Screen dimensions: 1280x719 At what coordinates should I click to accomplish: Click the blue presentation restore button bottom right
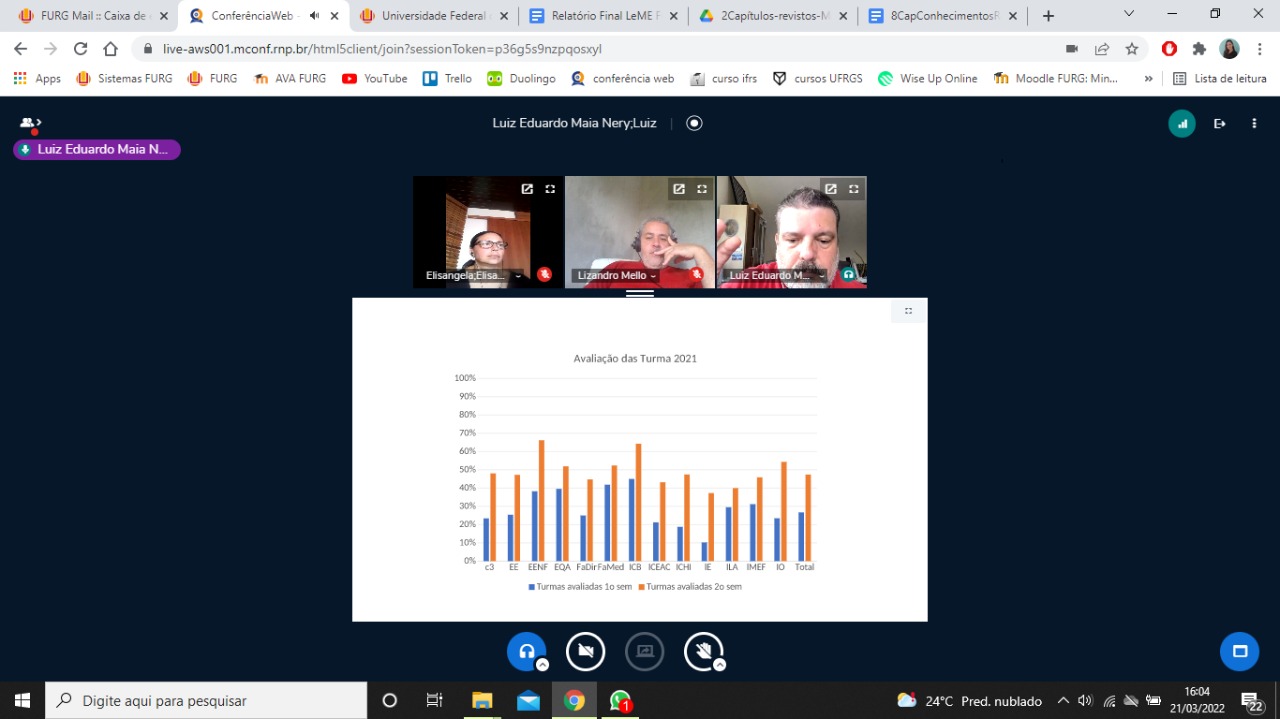1239,651
